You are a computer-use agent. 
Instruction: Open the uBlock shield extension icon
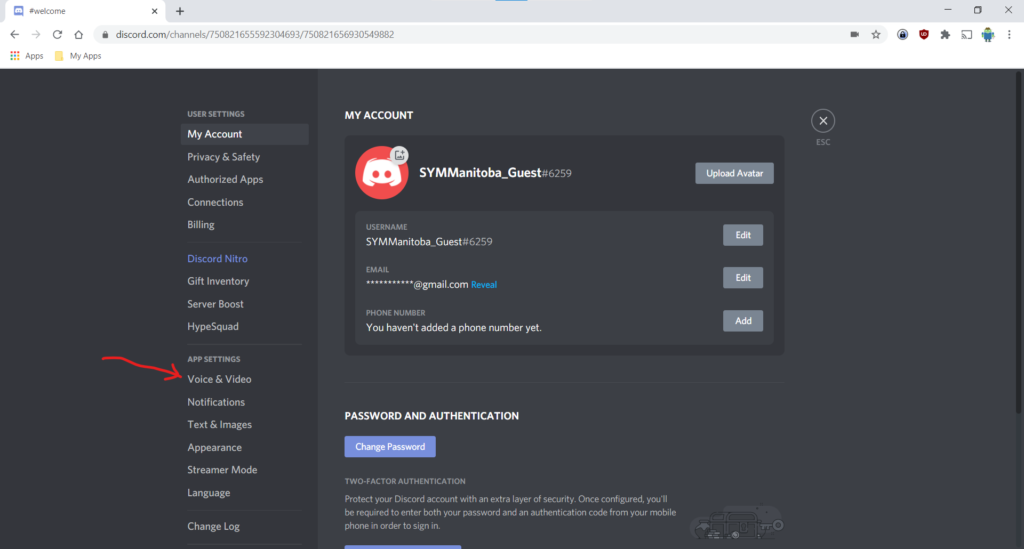[923, 35]
